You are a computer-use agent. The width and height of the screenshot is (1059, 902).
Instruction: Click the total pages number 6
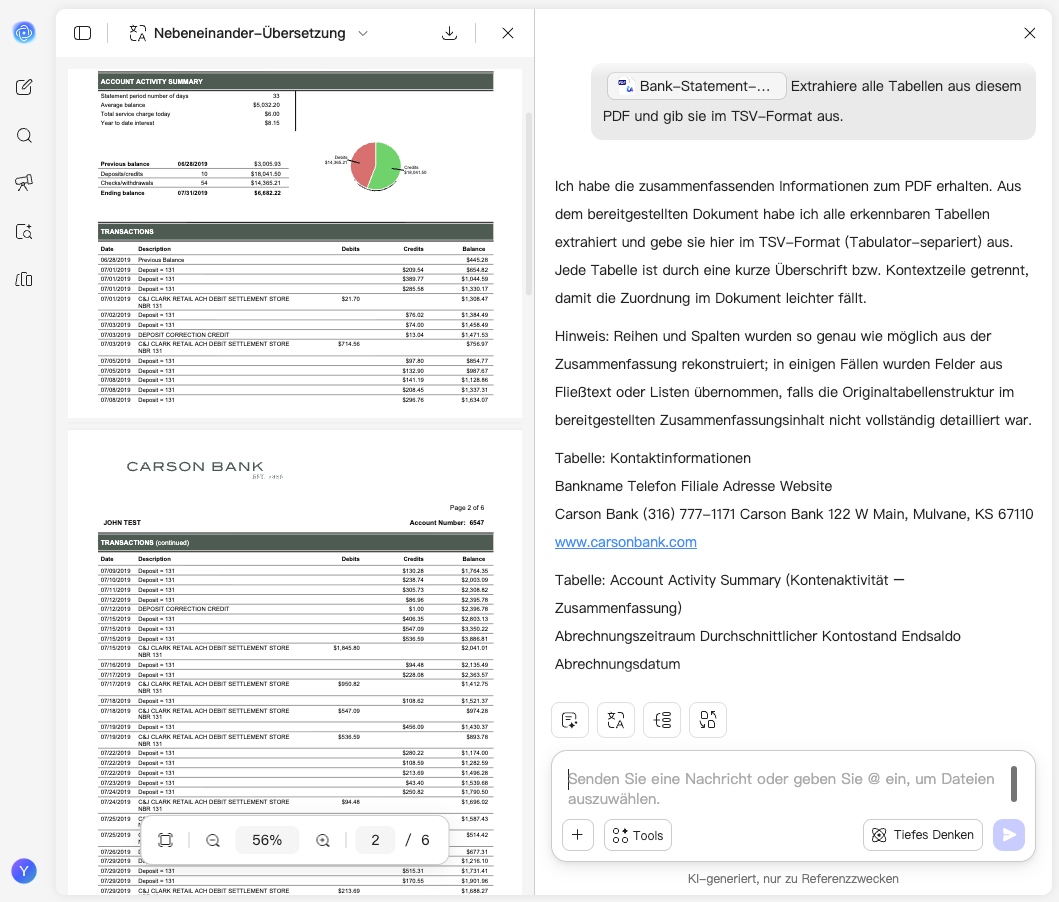tap(425, 840)
